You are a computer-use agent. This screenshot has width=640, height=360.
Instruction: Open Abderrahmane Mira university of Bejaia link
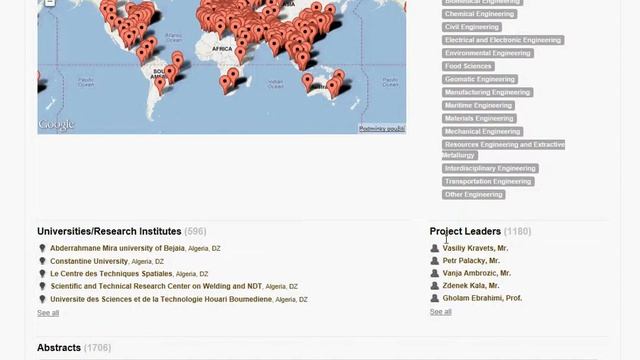click(117, 248)
